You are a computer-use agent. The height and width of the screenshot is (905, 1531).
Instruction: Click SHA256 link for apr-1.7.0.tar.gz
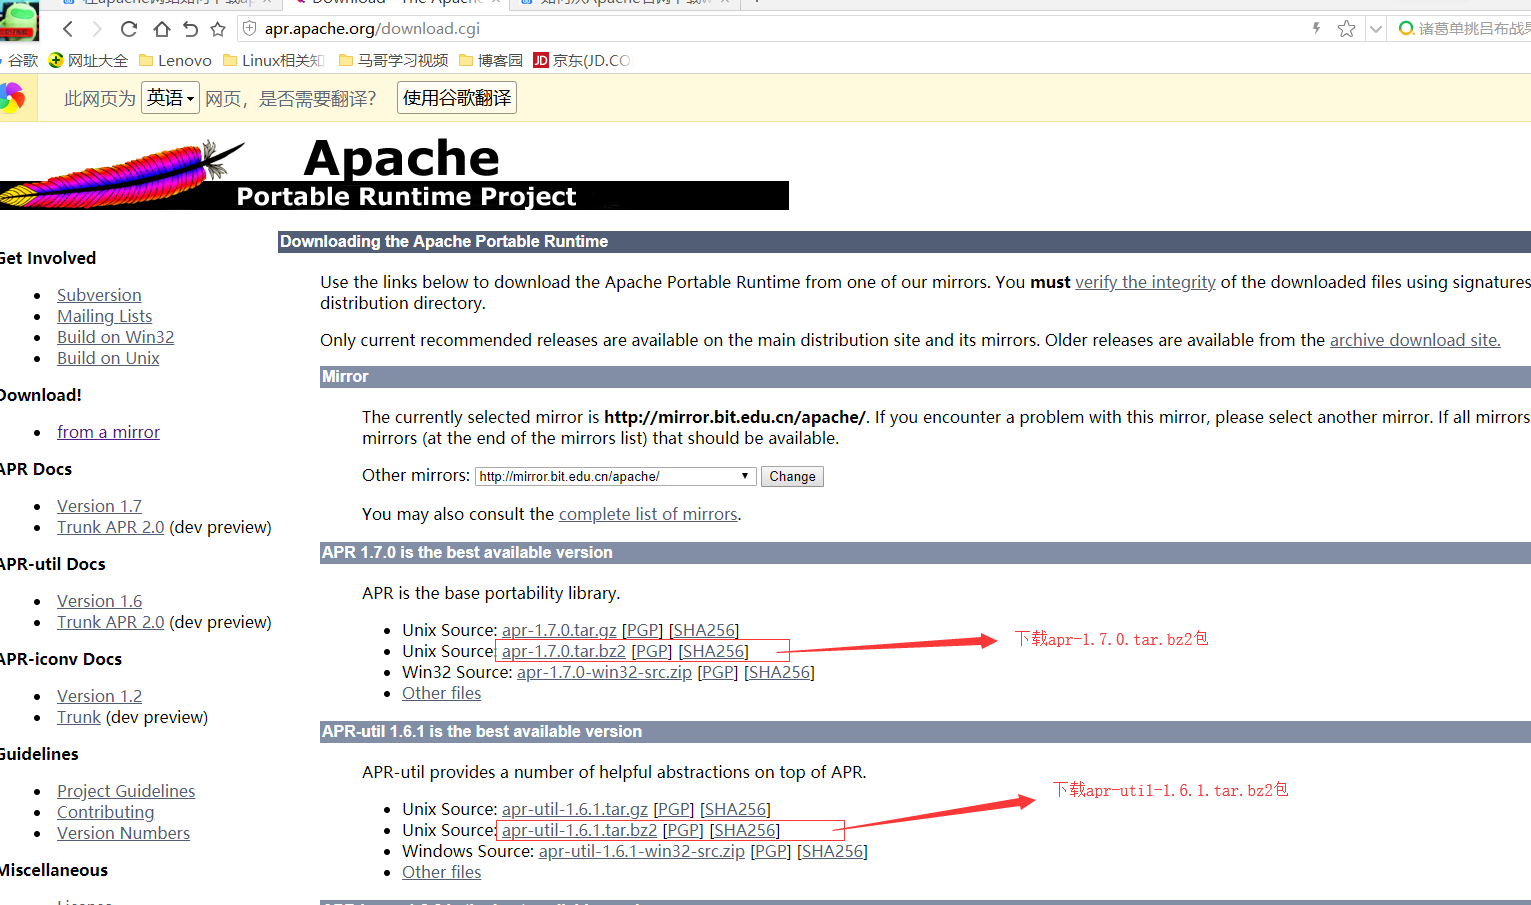[704, 630]
